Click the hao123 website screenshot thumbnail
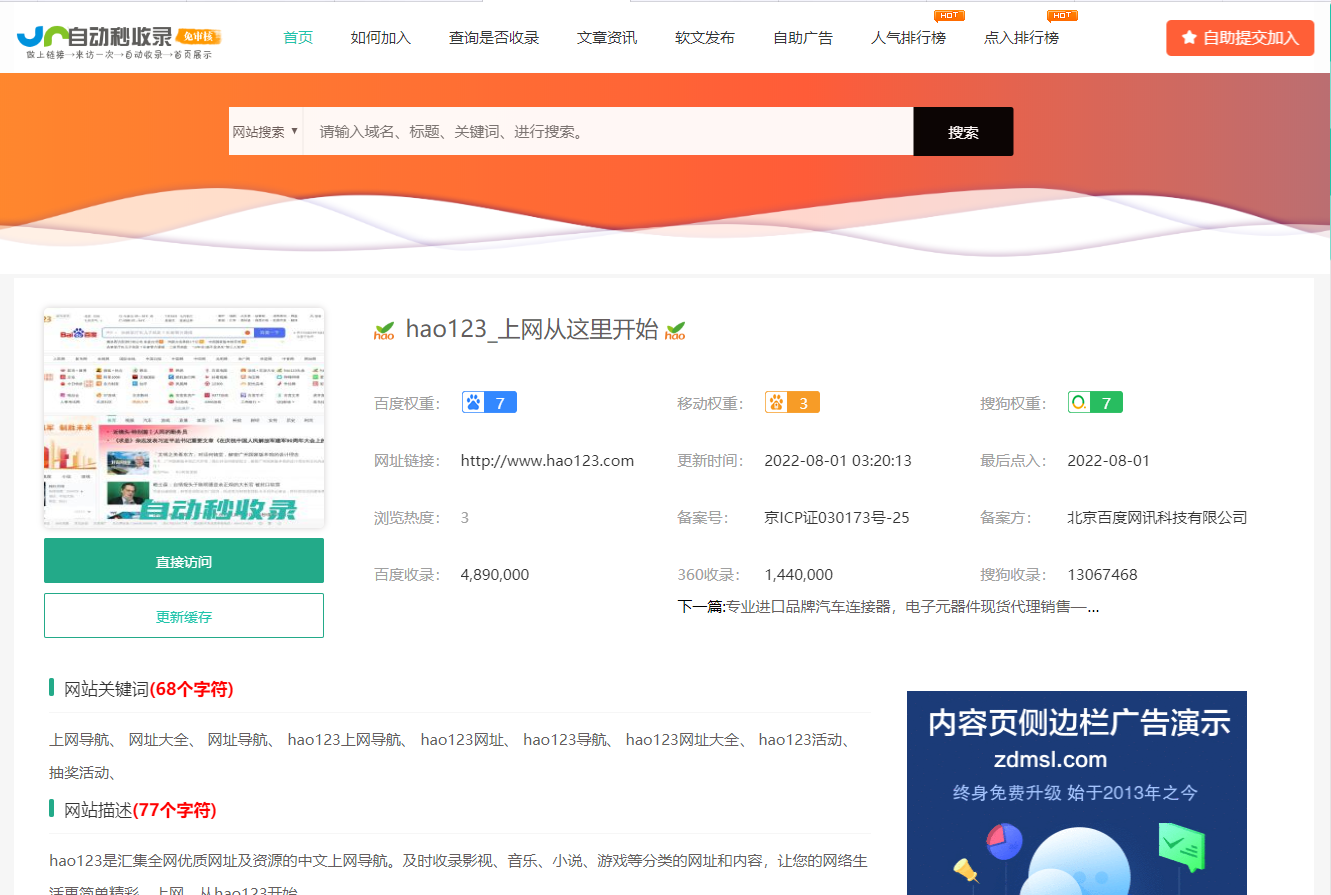The width and height of the screenshot is (1331, 895). tap(184, 418)
